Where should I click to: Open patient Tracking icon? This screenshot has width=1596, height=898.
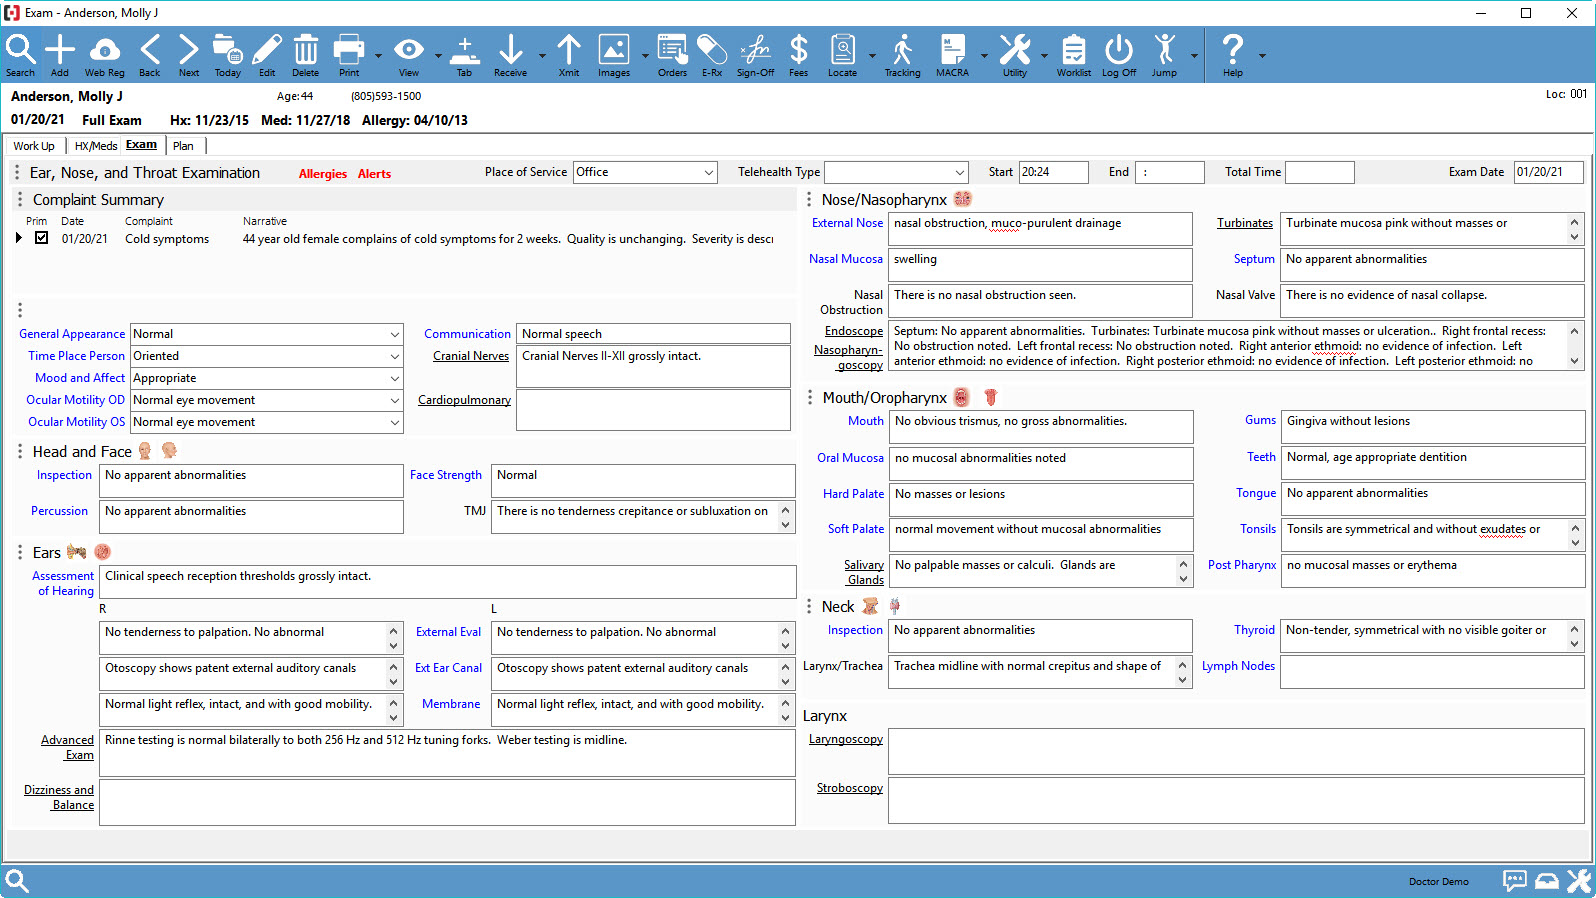902,55
